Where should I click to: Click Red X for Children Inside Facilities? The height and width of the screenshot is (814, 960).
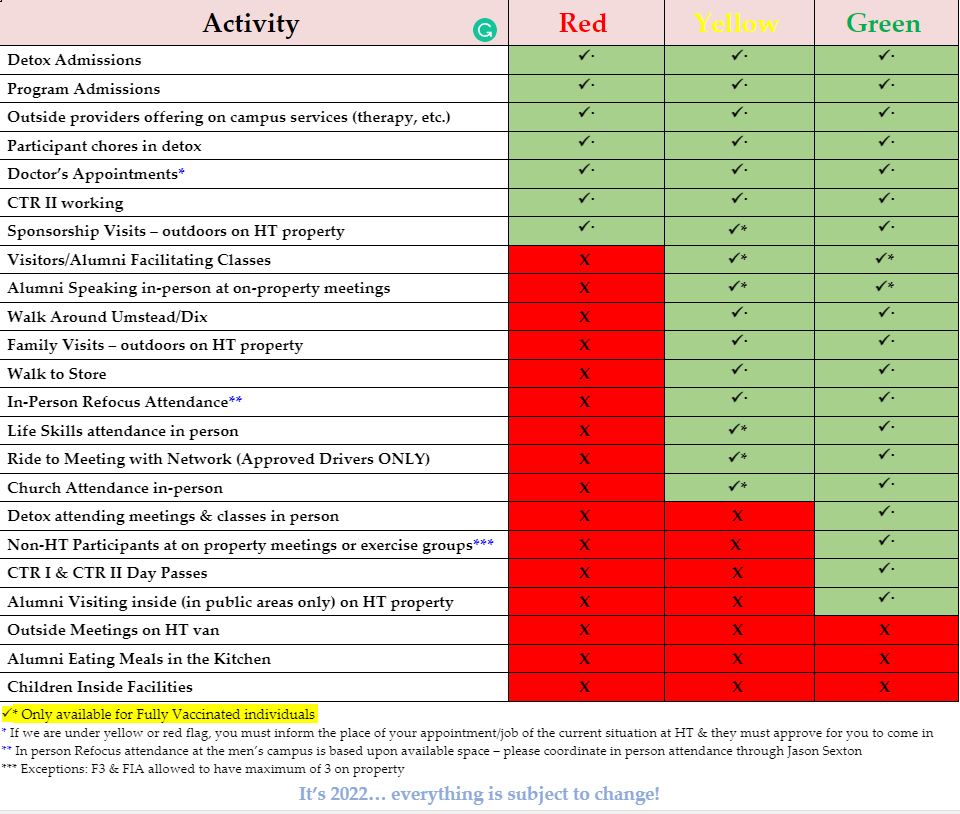585,687
